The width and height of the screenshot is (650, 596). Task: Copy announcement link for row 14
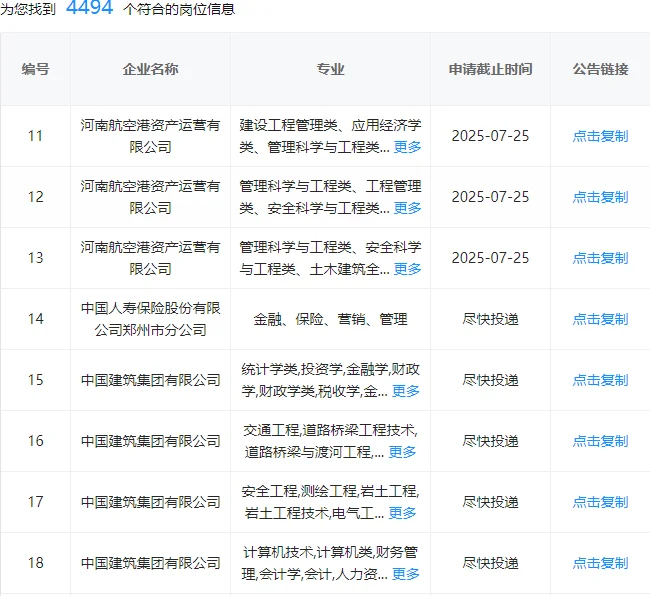(600, 319)
